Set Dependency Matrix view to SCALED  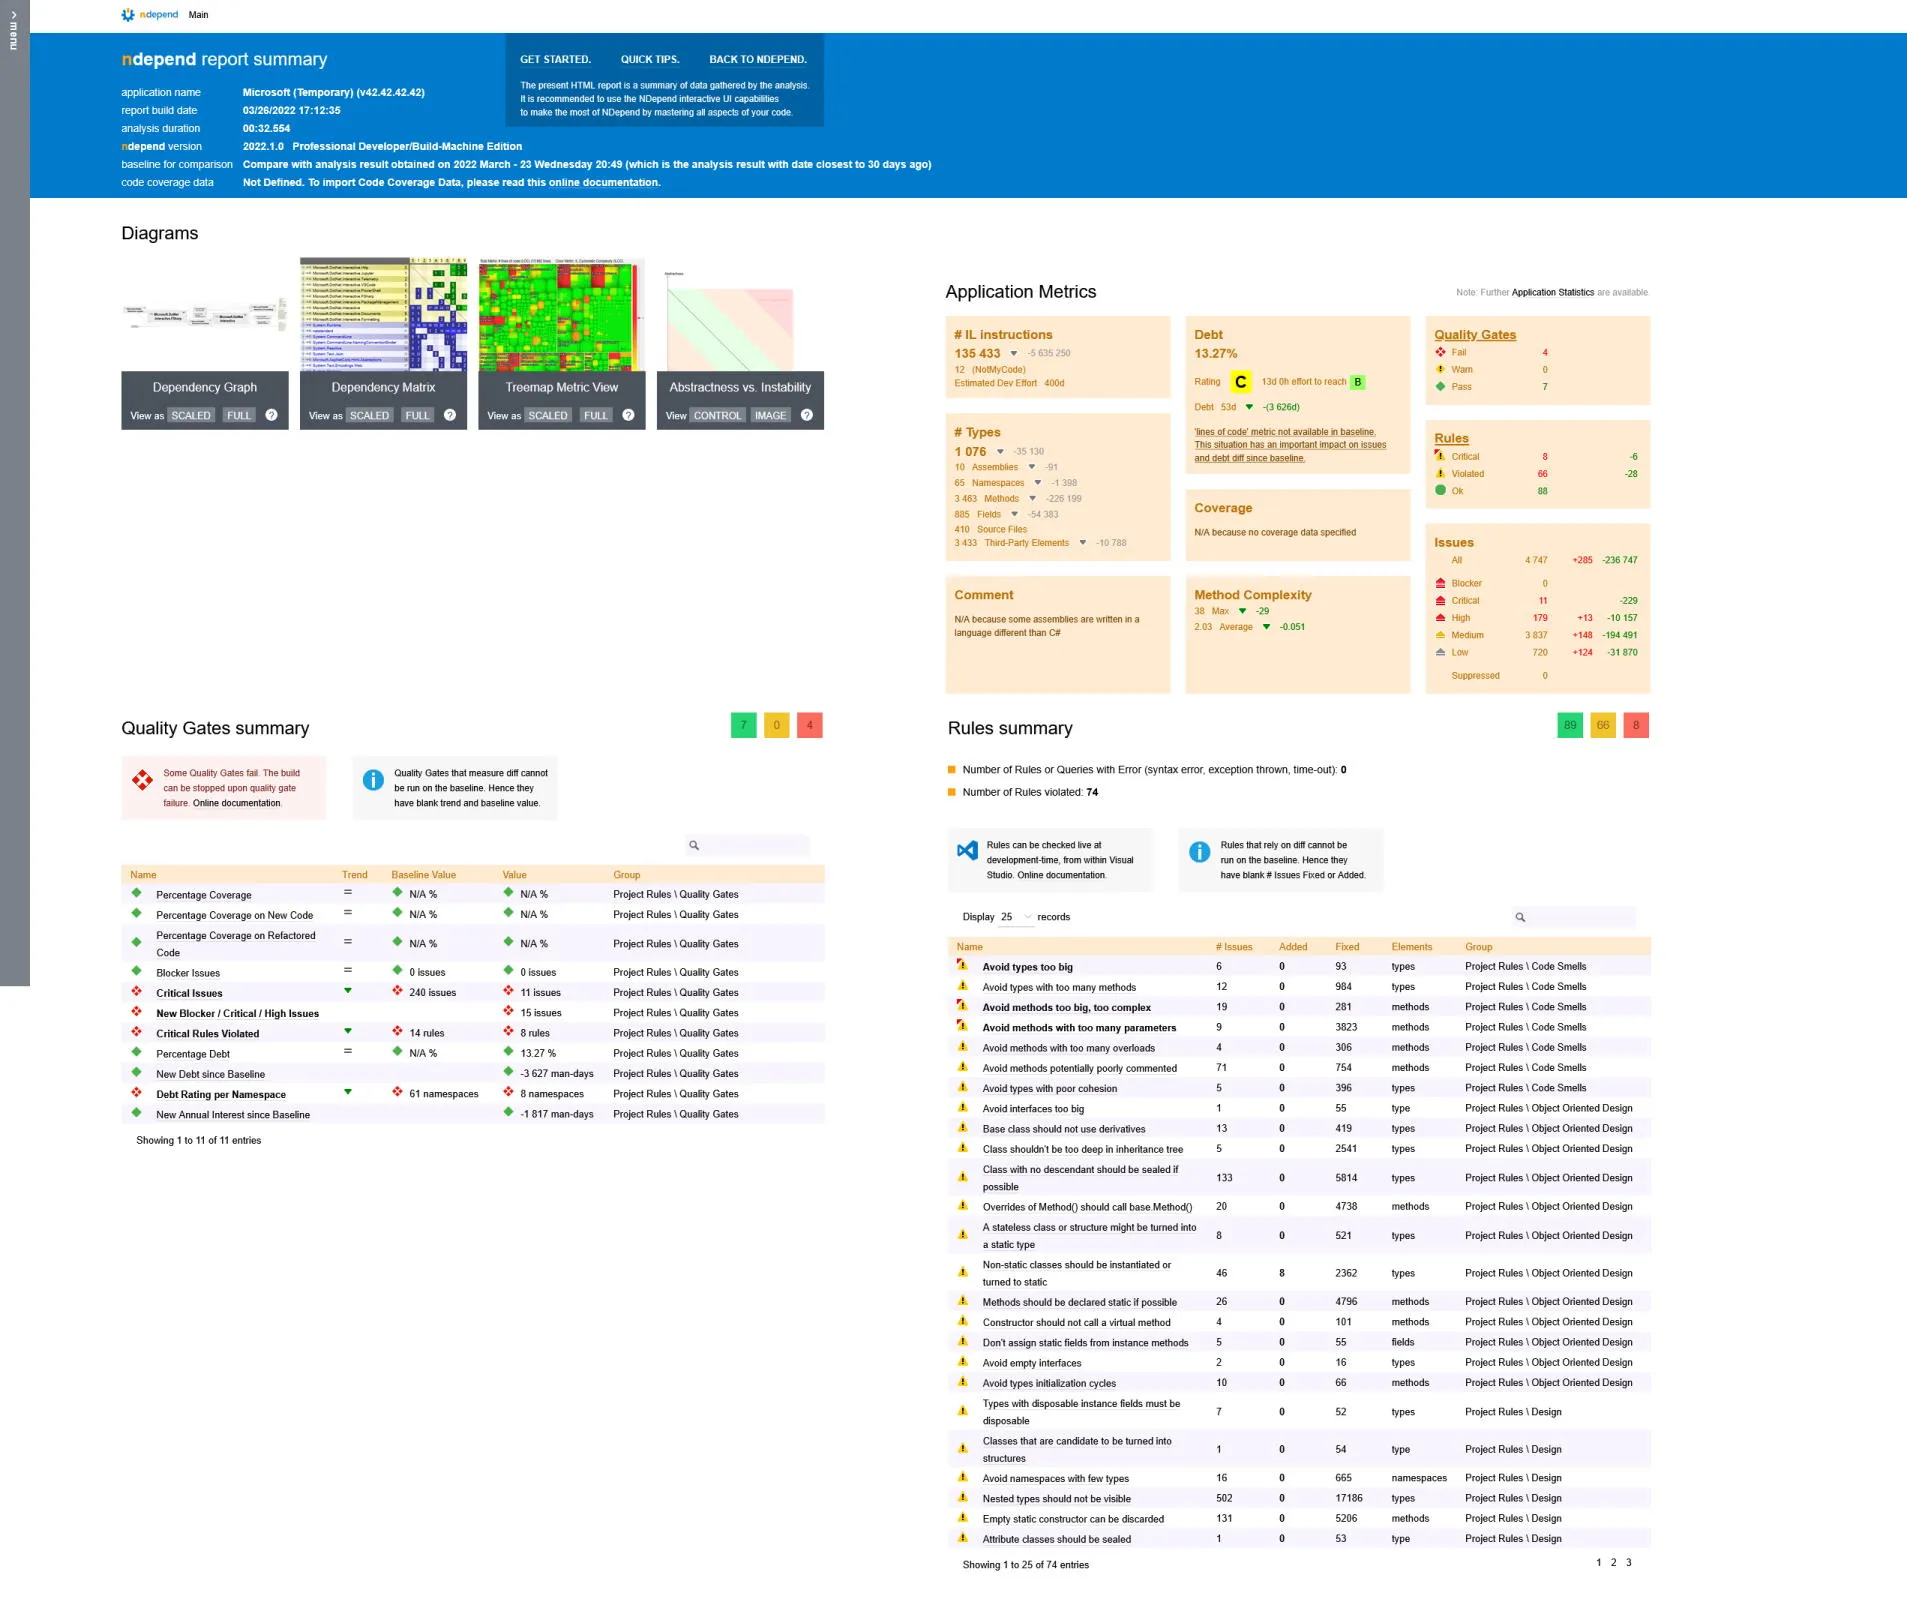click(370, 415)
